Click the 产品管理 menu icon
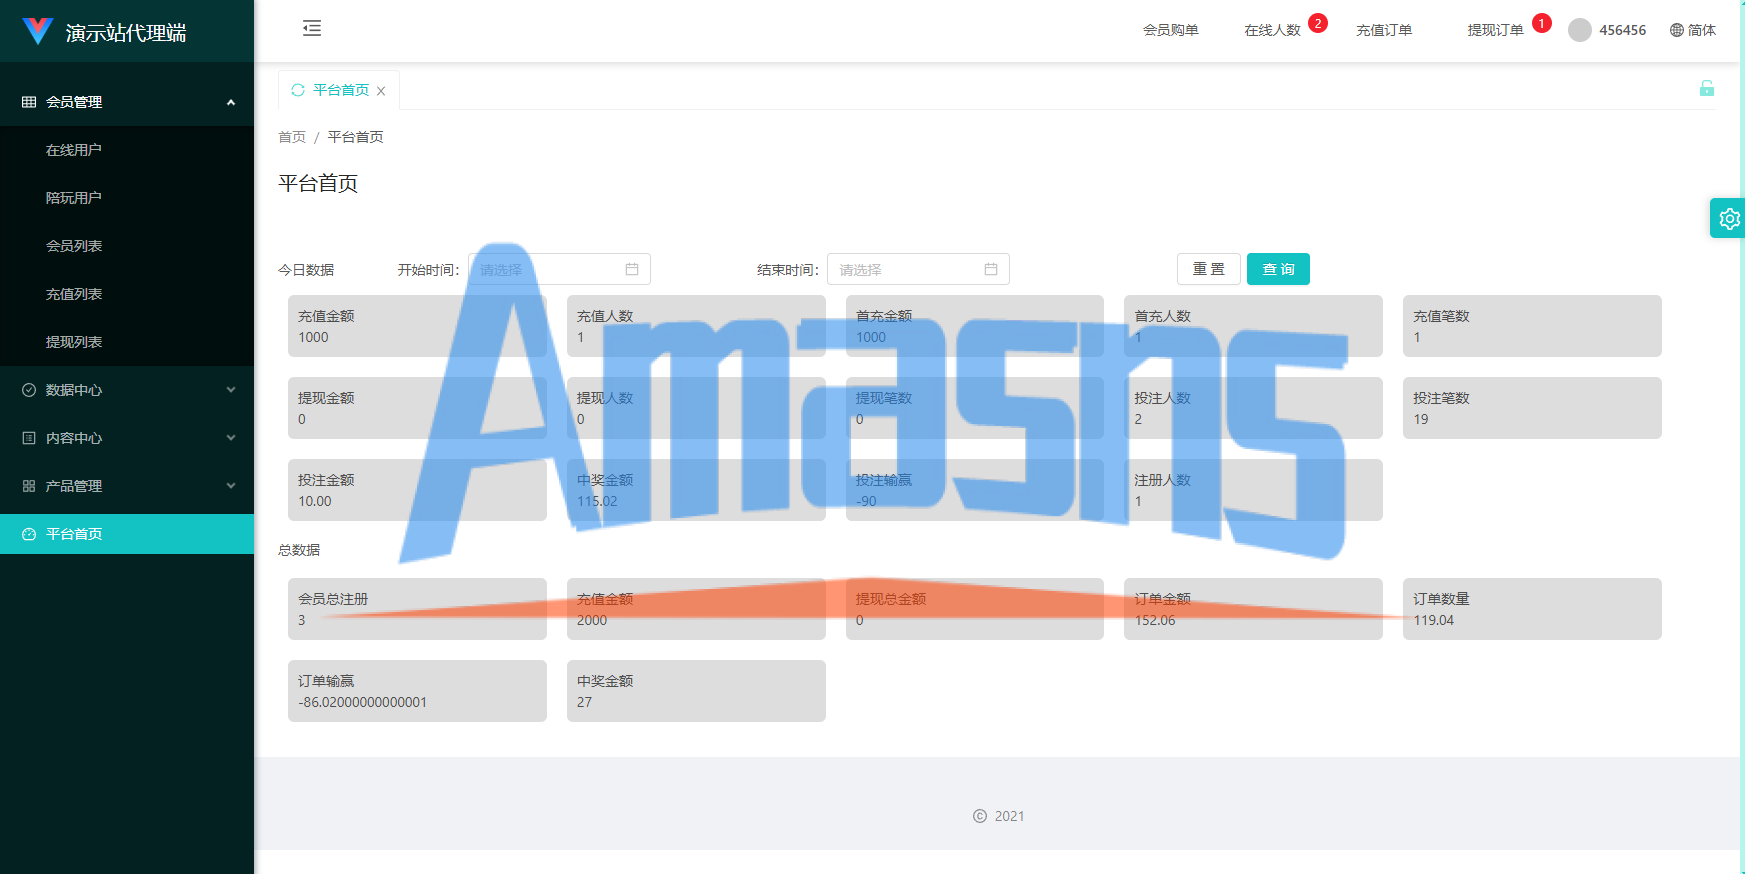1745x874 pixels. (29, 486)
